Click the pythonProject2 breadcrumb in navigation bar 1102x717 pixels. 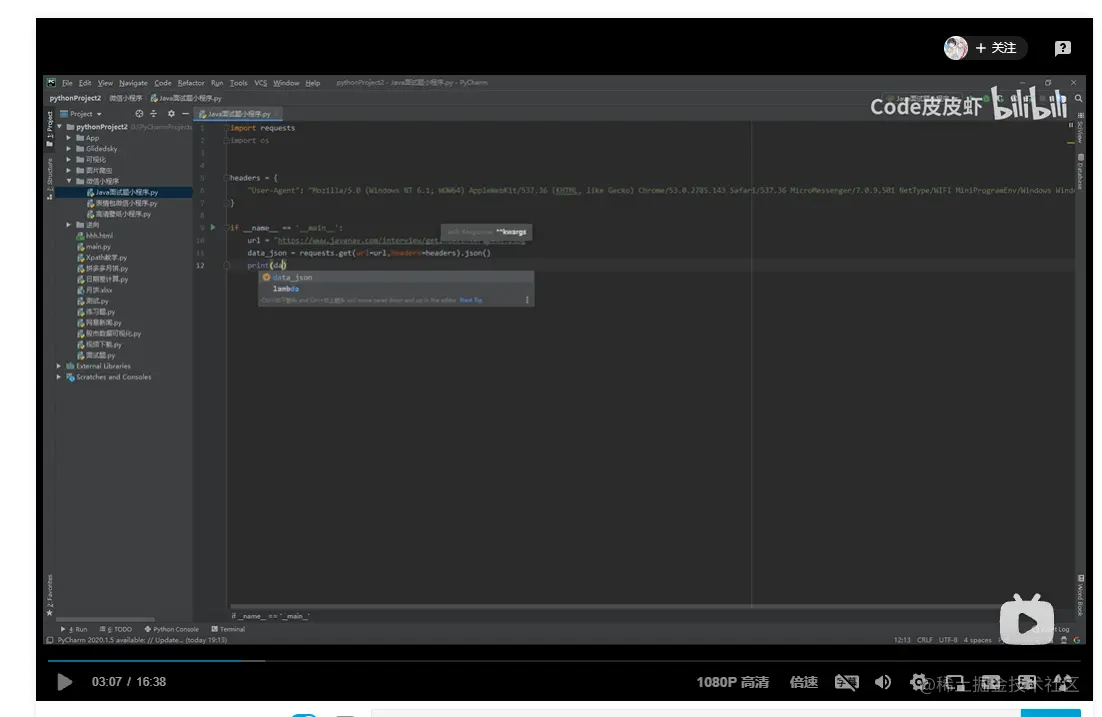75,98
